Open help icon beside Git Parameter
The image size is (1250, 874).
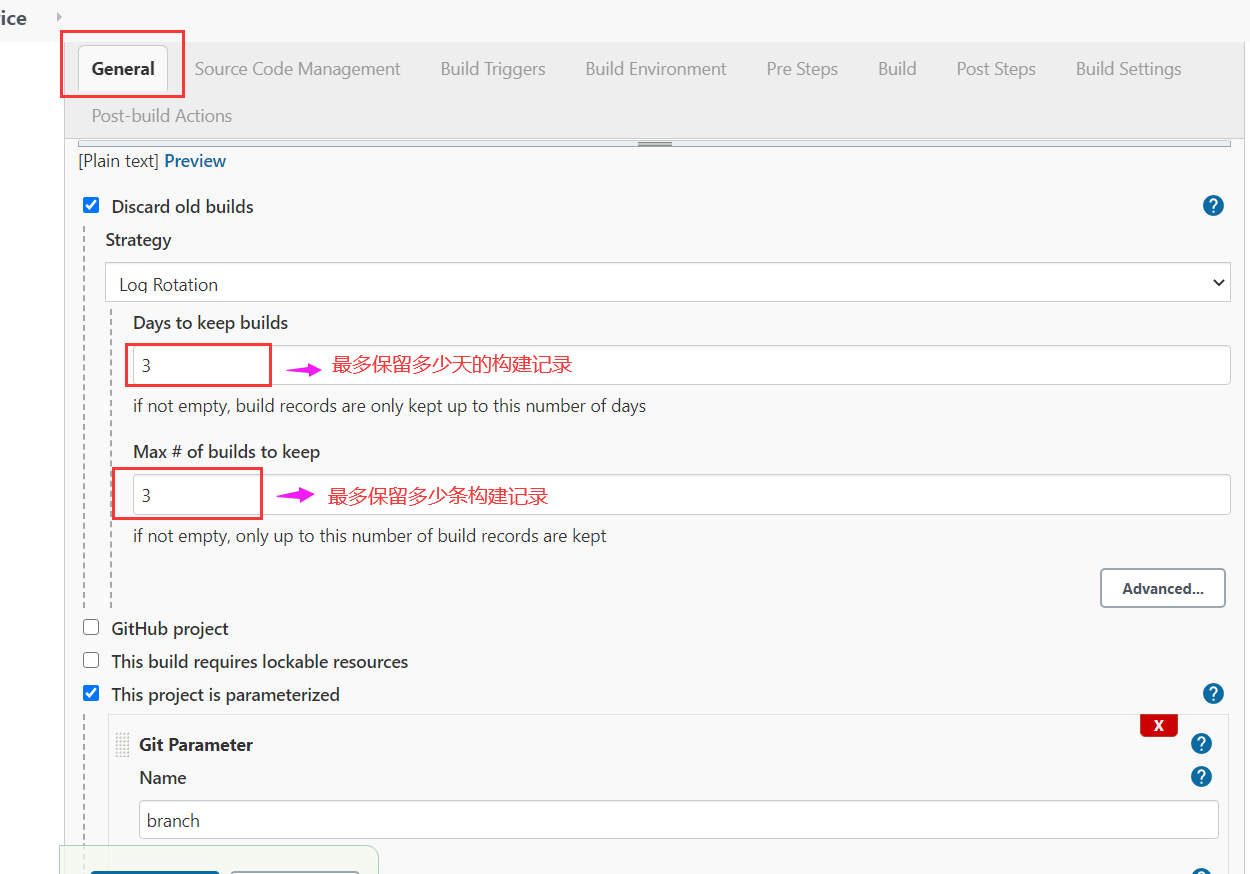point(1202,744)
